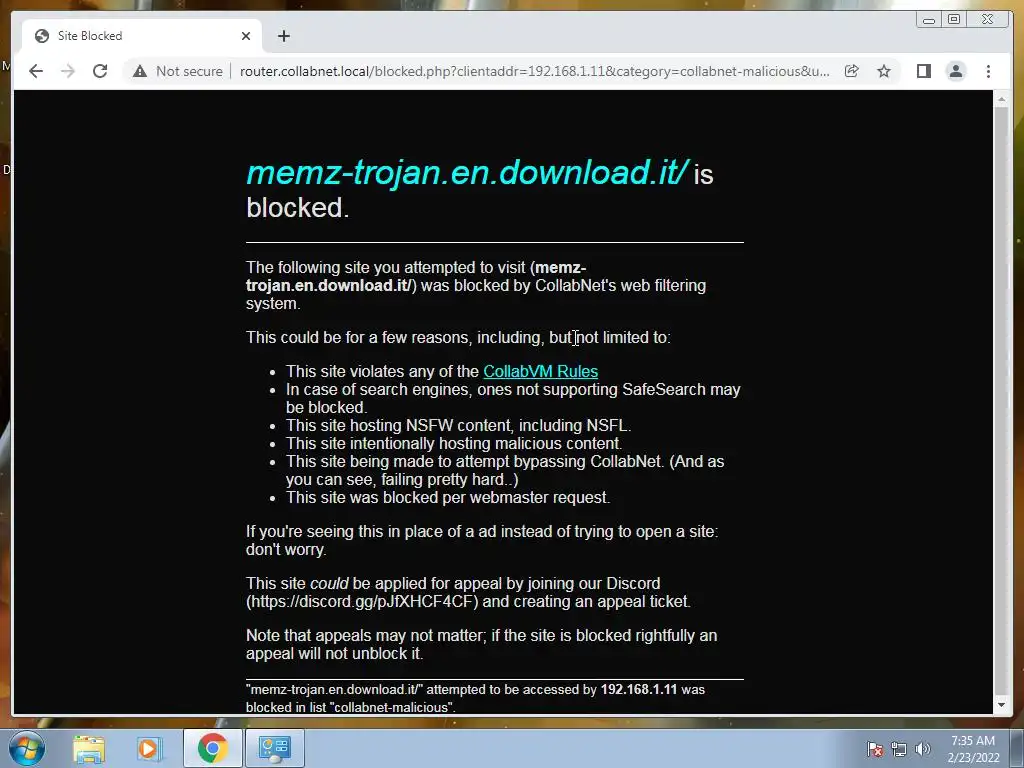Open a new browser tab
The width and height of the screenshot is (1024, 768).
click(283, 36)
